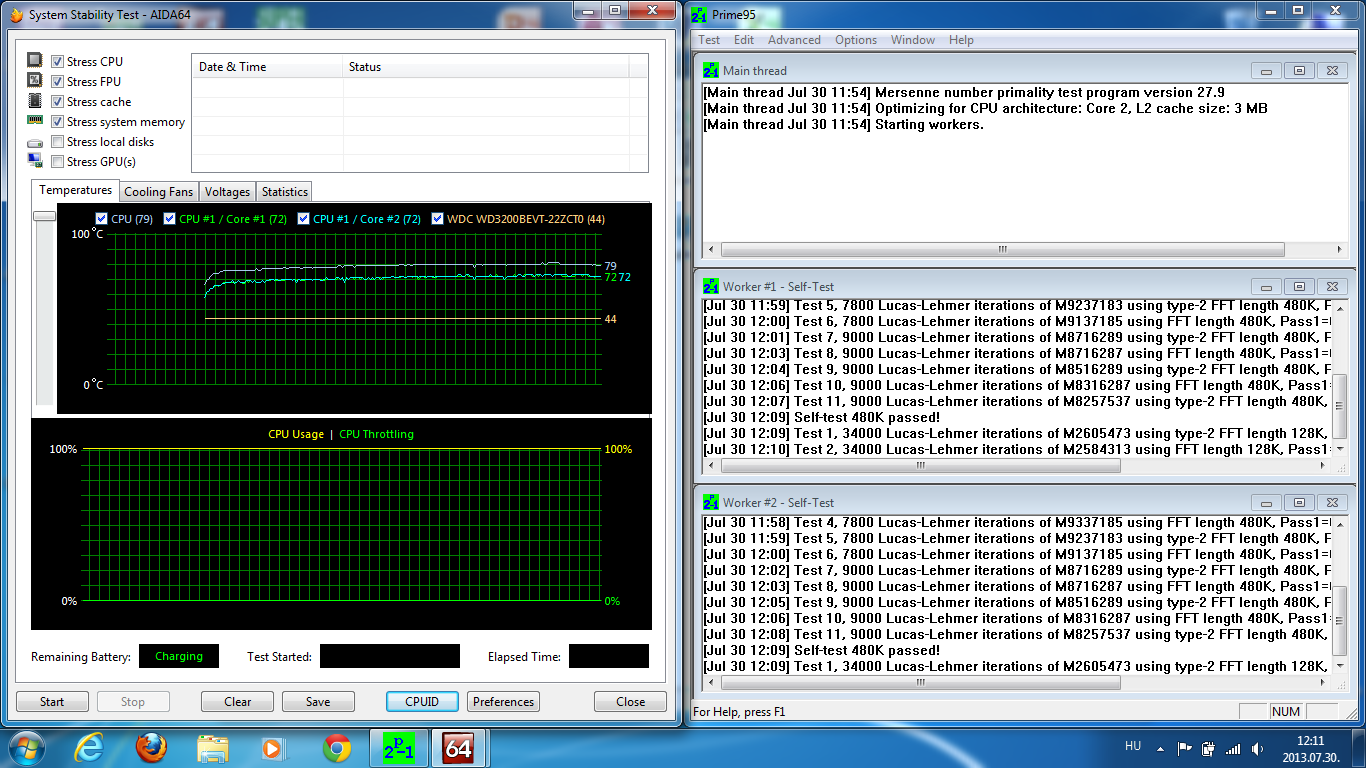Image resolution: width=1366 pixels, height=768 pixels.
Task: Click the battery power icon in the system tray
Action: tap(1209, 748)
